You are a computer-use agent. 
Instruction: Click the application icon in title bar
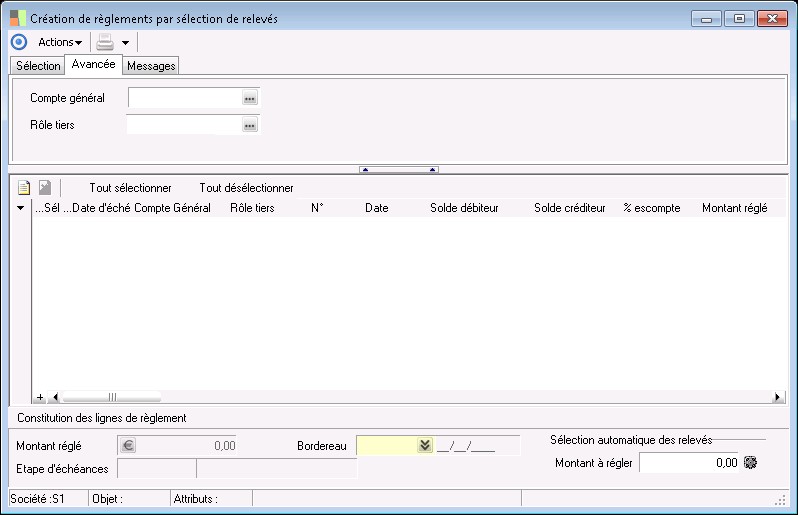(17, 18)
